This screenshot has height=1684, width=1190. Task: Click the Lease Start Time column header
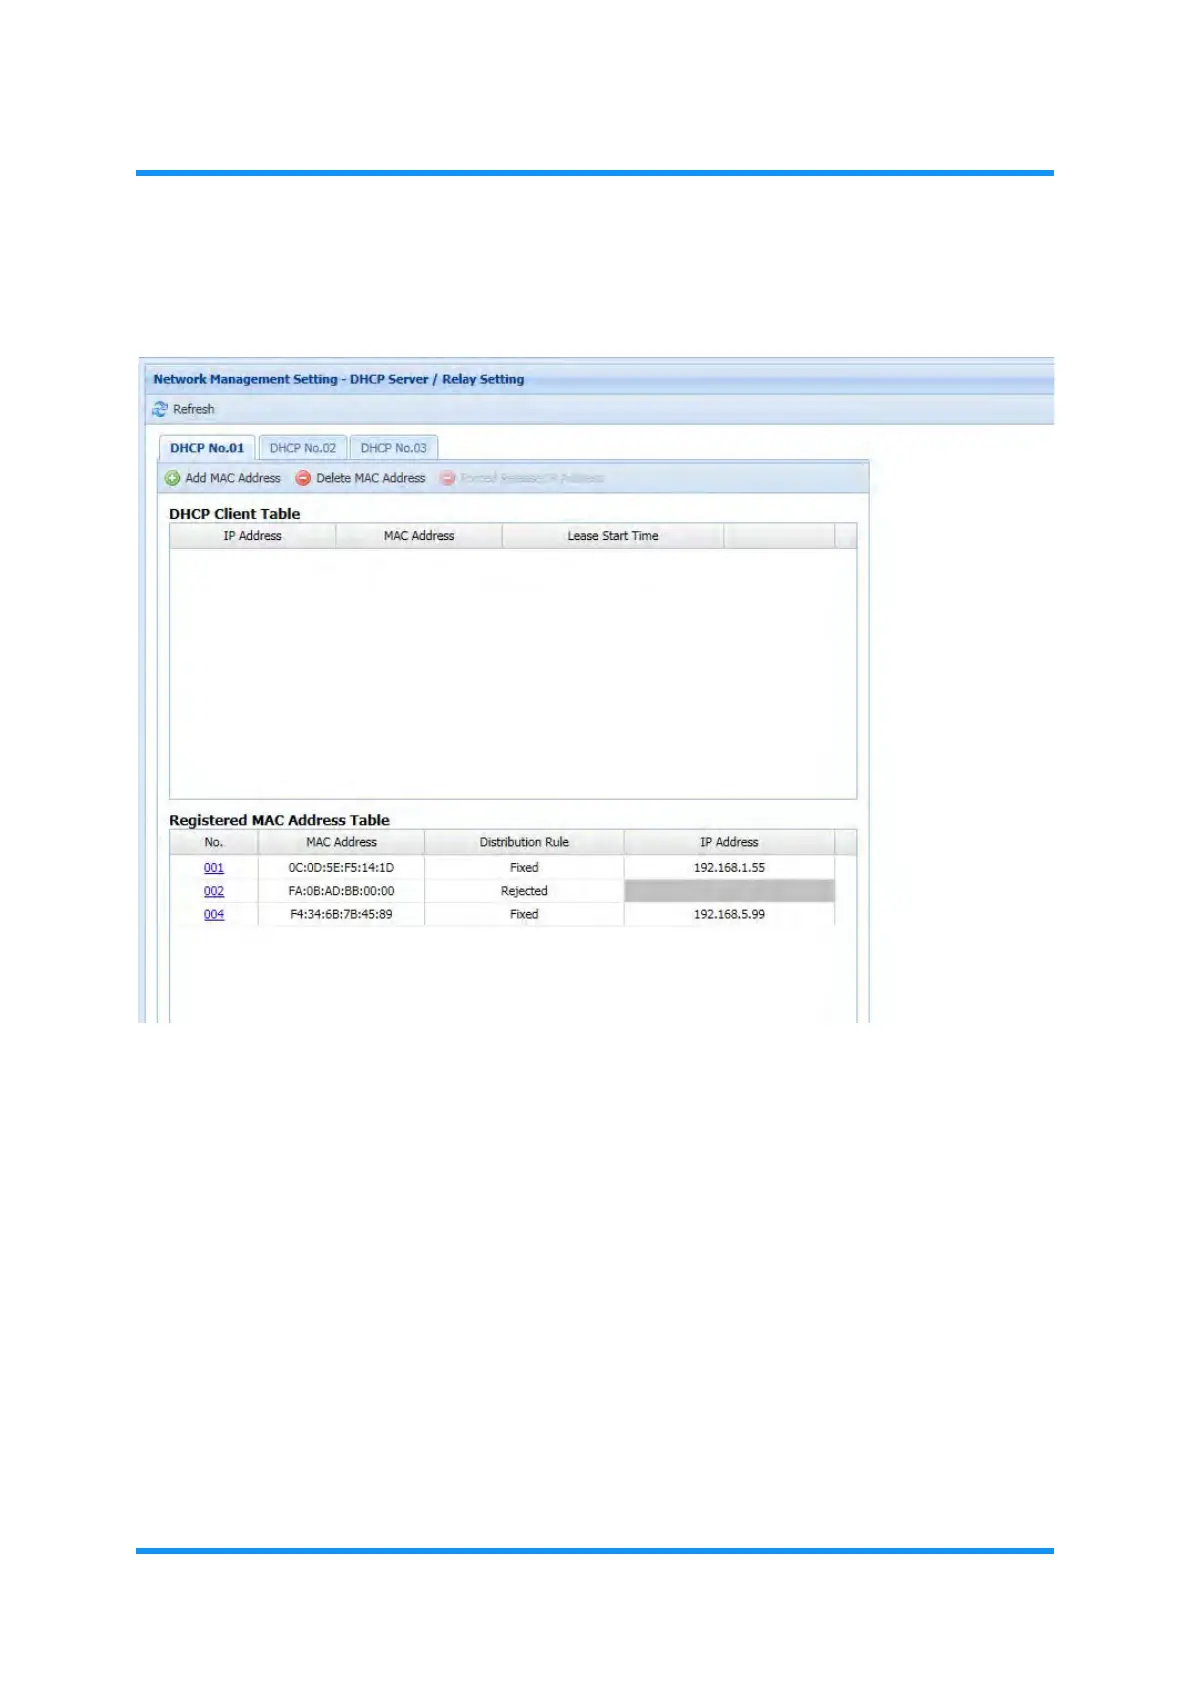tap(613, 536)
